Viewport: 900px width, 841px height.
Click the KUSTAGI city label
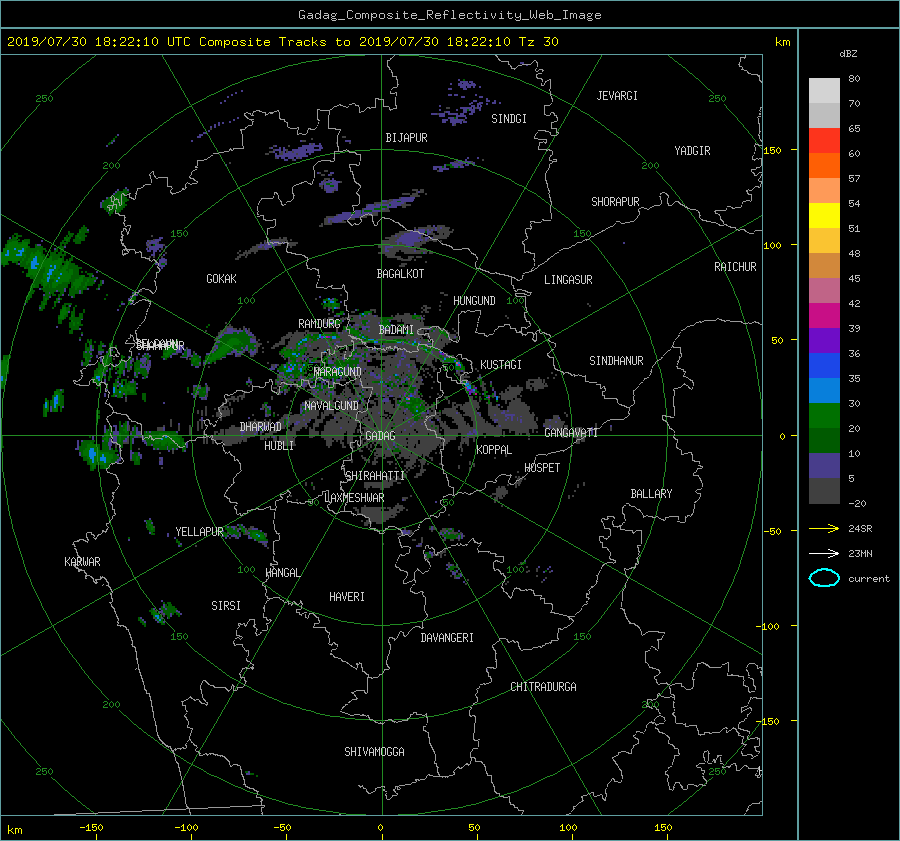[x=501, y=365]
